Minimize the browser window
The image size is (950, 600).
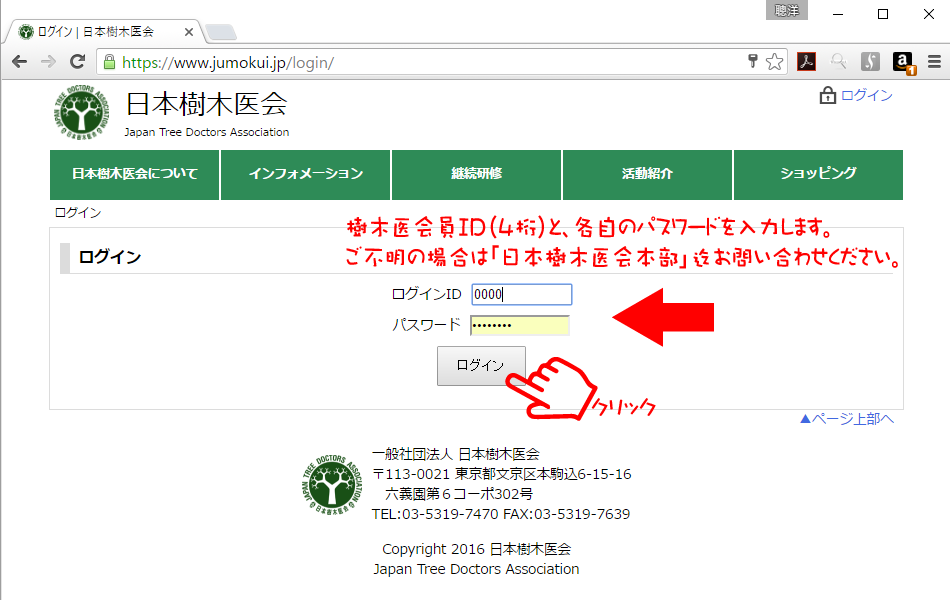point(838,14)
